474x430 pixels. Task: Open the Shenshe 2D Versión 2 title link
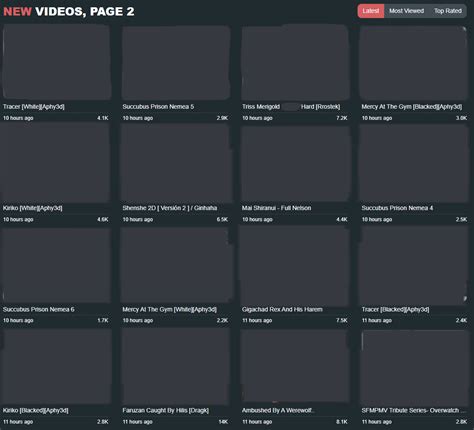[170, 208]
